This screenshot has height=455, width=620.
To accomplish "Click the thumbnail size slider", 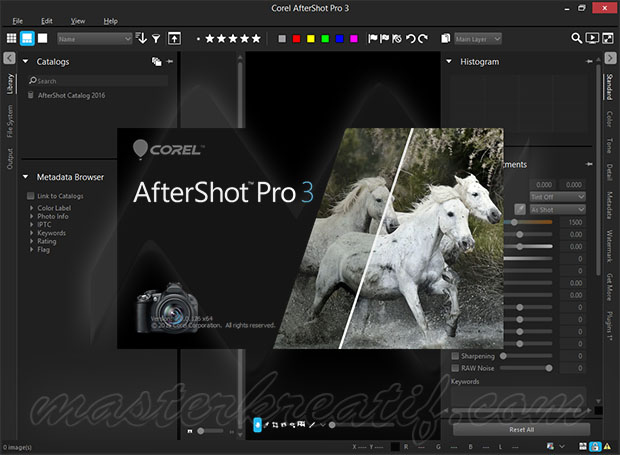I will coord(210,431).
